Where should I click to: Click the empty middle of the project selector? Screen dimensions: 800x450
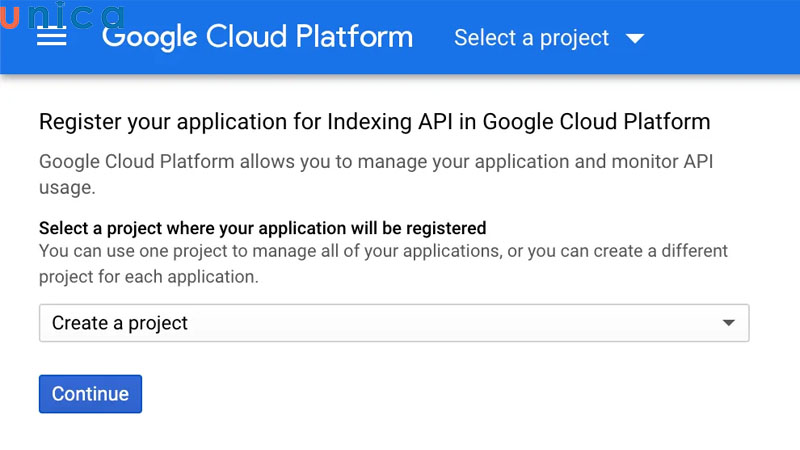coord(450,323)
